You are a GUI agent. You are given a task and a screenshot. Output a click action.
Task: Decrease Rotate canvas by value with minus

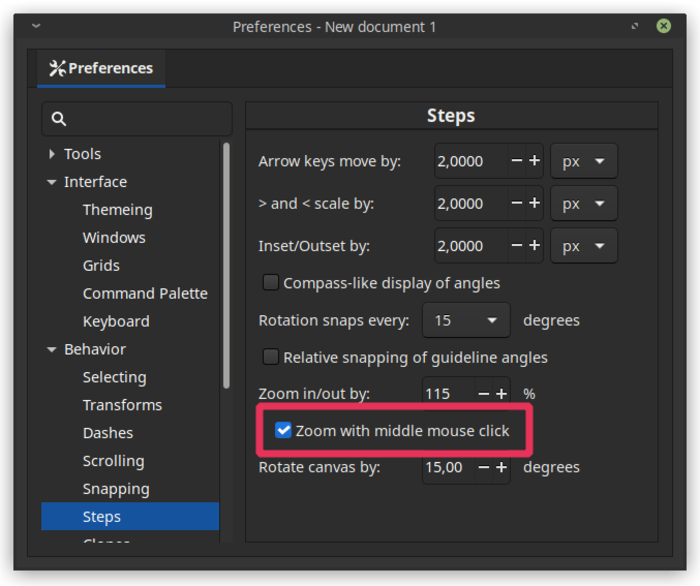click(x=484, y=467)
